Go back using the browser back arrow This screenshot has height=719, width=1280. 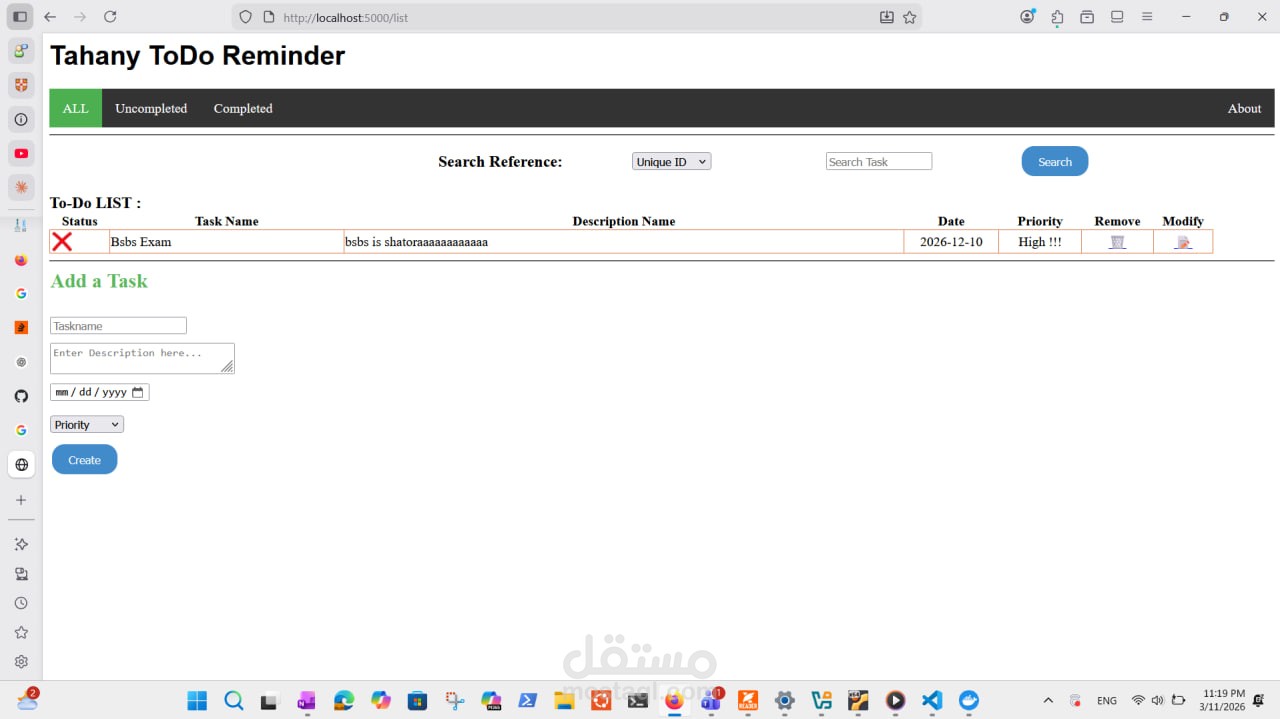coord(50,17)
